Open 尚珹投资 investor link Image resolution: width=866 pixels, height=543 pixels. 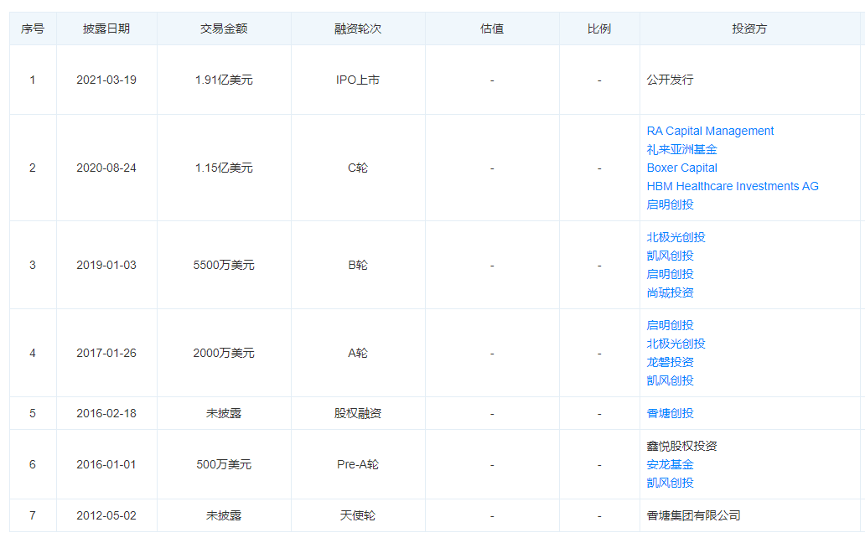[670, 293]
